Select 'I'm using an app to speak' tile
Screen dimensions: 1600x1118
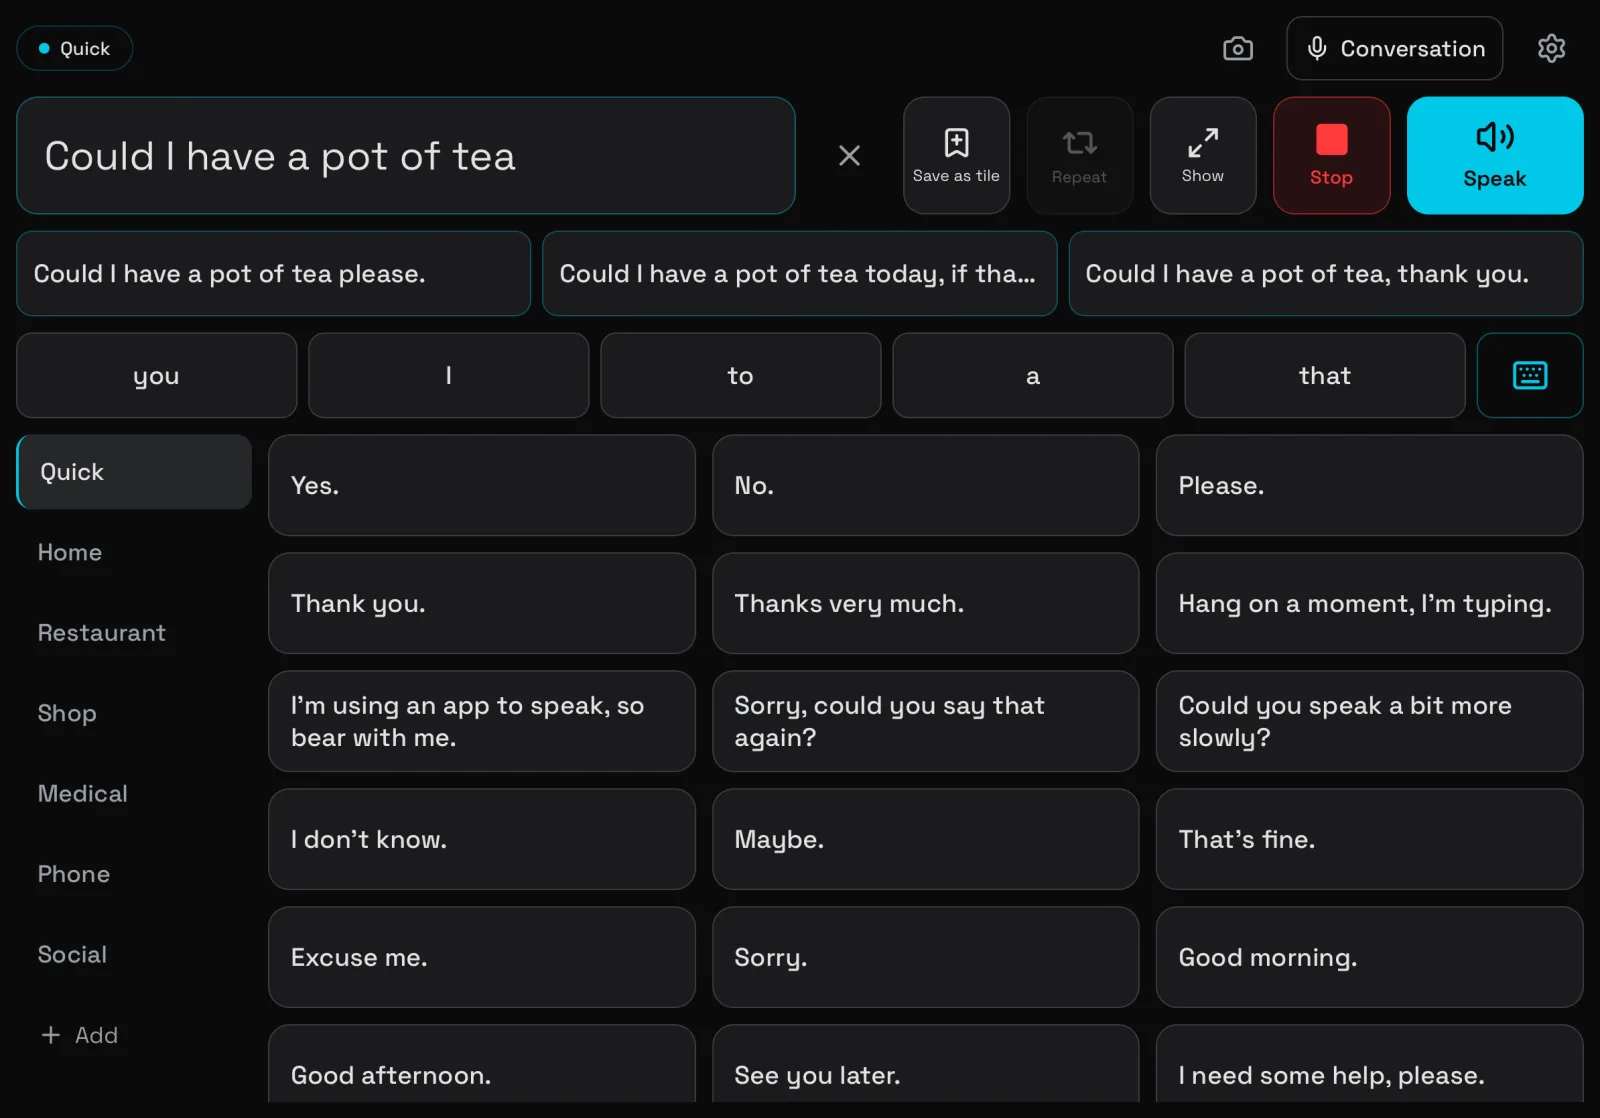pyautogui.click(x=481, y=721)
